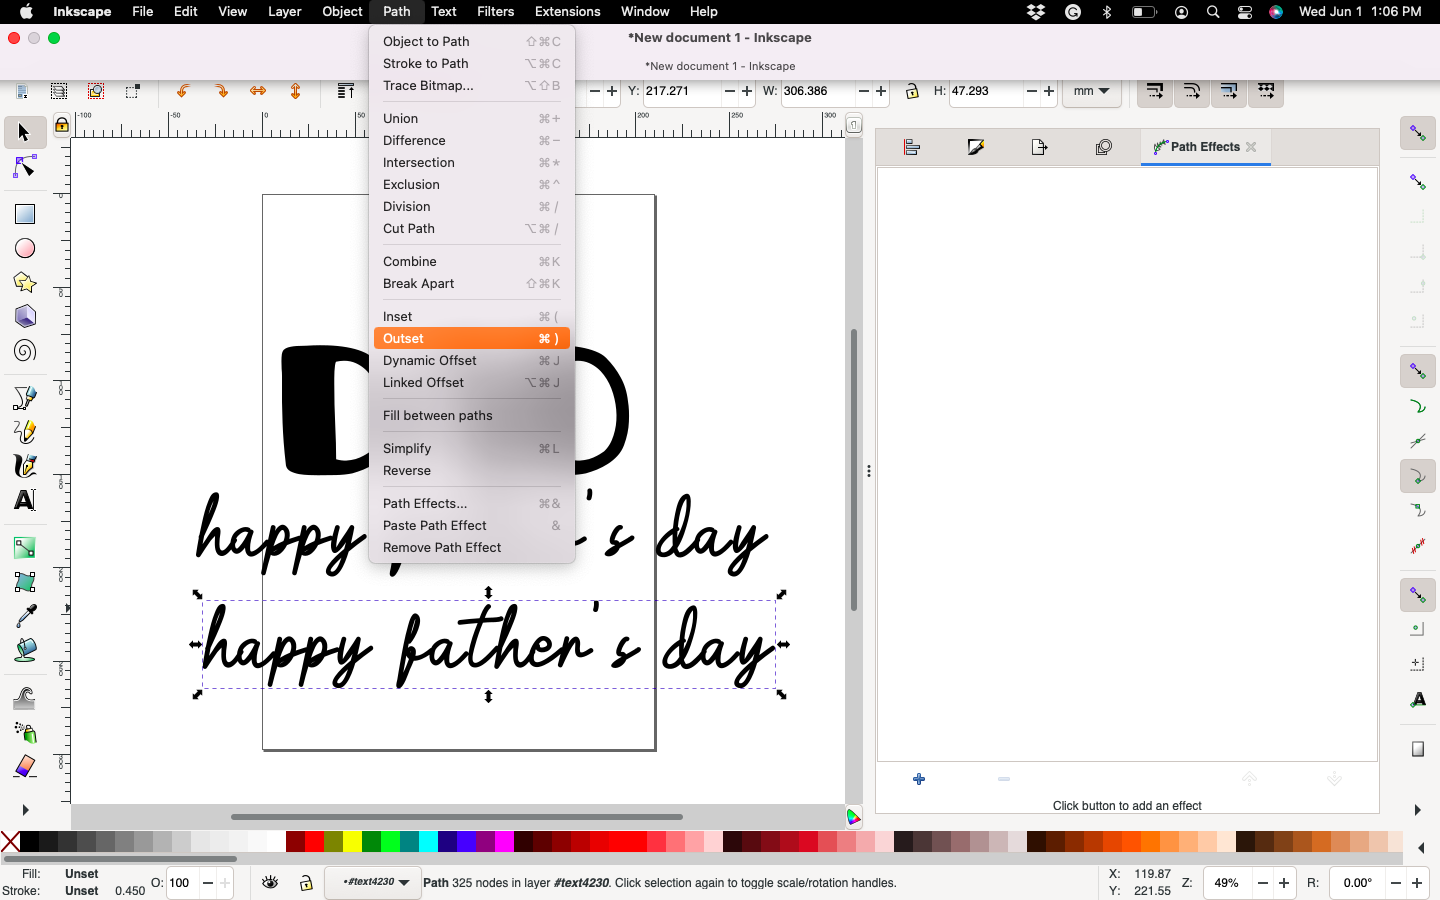Toggle the layer lock in the status bar
Viewport: 1440px width, 900px height.
click(x=304, y=883)
